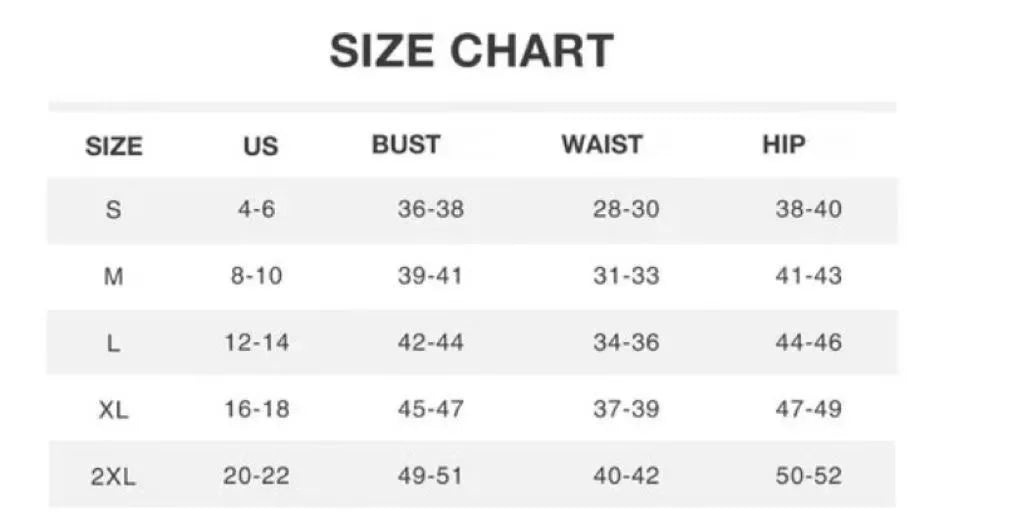
Task: Click bust measurement 39-41
Action: pos(431,276)
